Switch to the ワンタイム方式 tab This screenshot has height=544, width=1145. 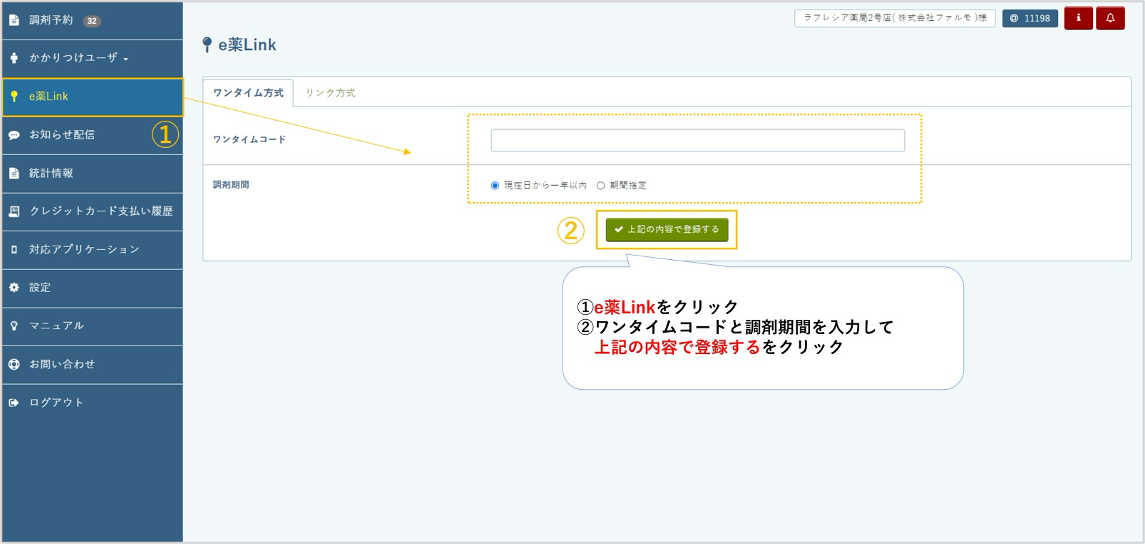pyautogui.click(x=248, y=93)
